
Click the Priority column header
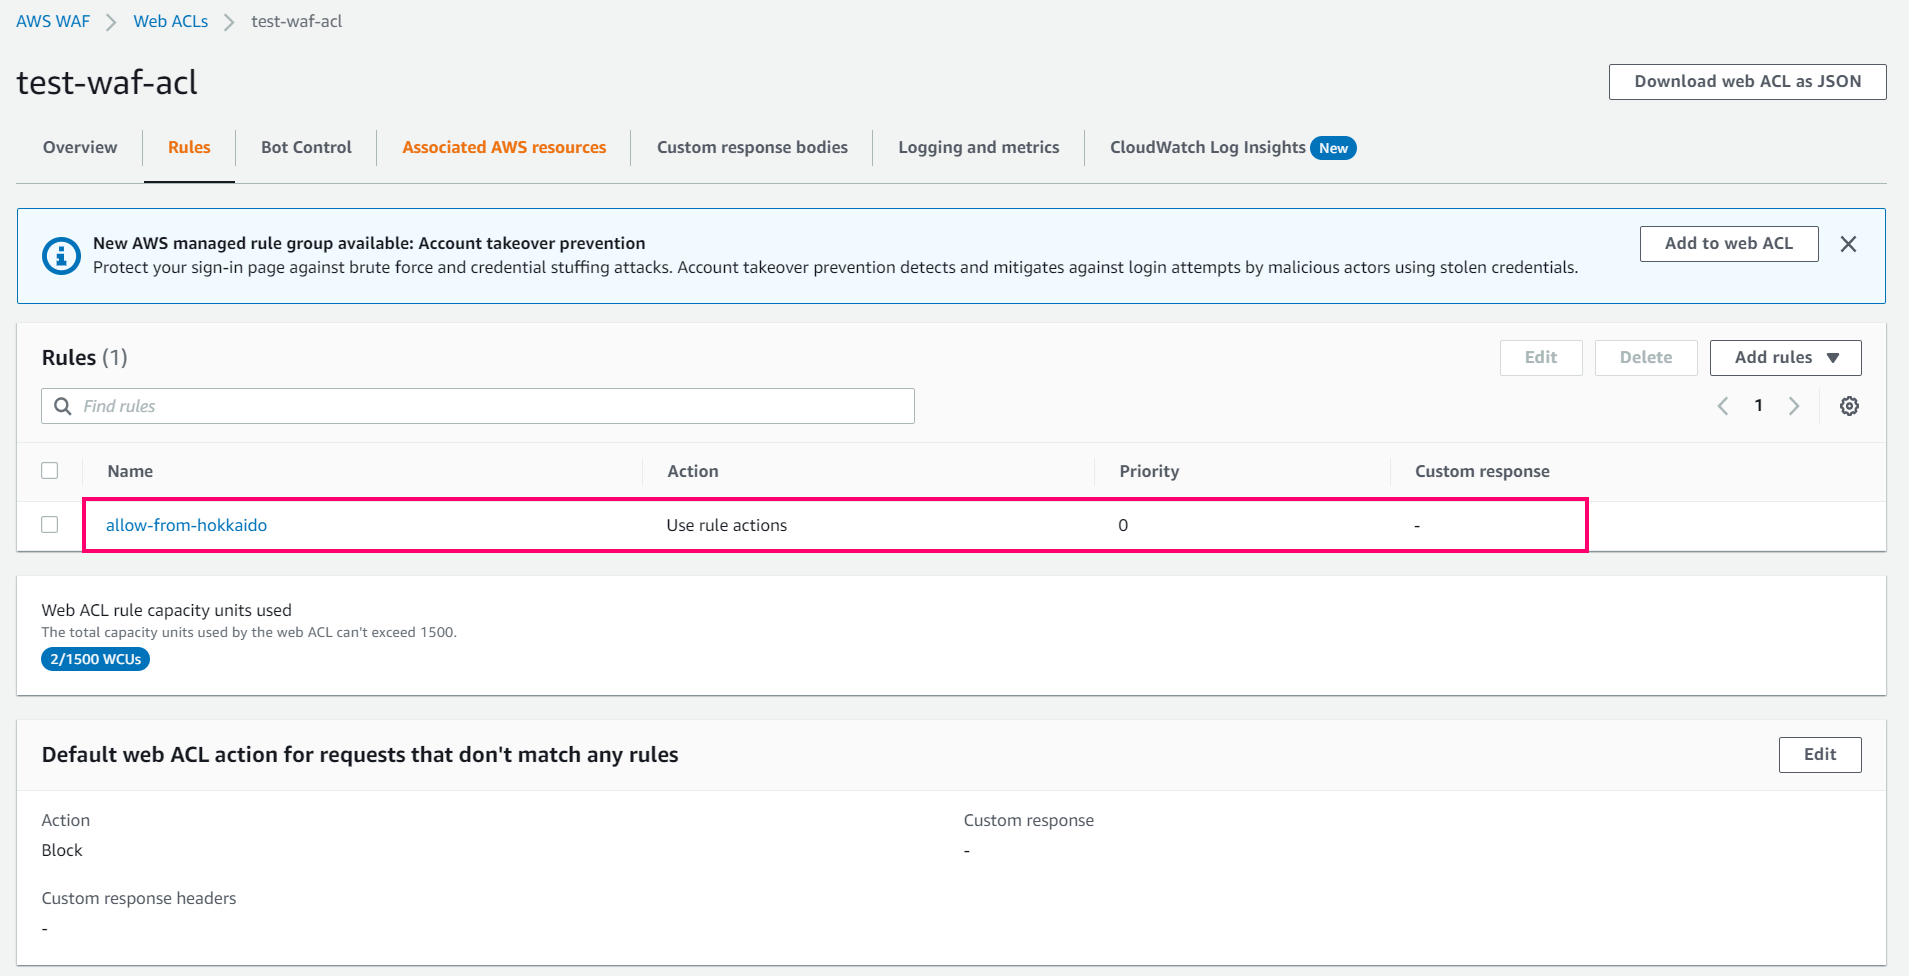[1149, 471]
